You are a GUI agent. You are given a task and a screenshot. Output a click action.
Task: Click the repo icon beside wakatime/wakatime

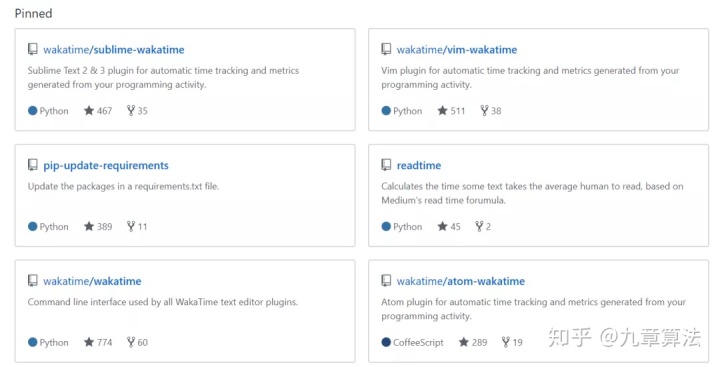coord(33,281)
